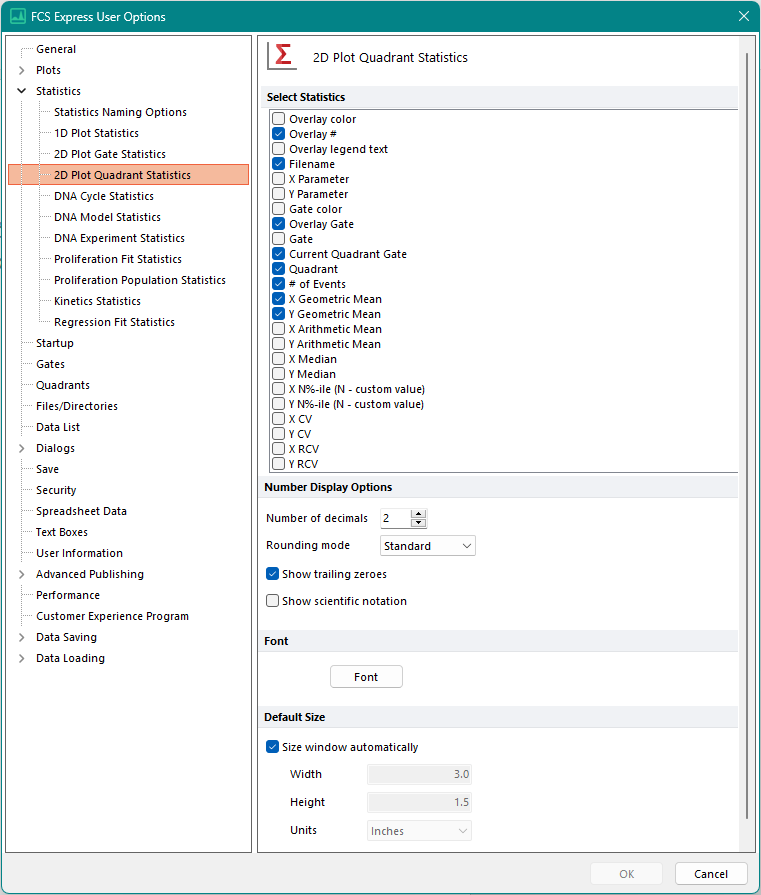Check the Gate color option

pyautogui.click(x=279, y=209)
